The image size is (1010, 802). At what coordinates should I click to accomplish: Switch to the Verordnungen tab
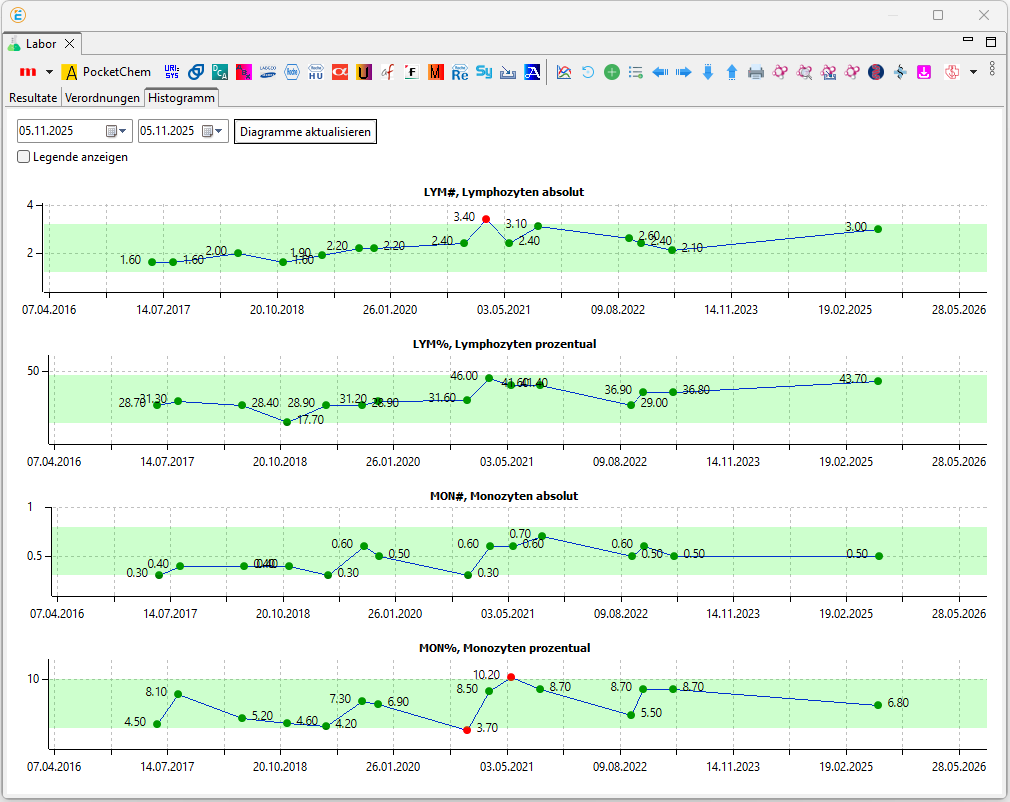[102, 98]
